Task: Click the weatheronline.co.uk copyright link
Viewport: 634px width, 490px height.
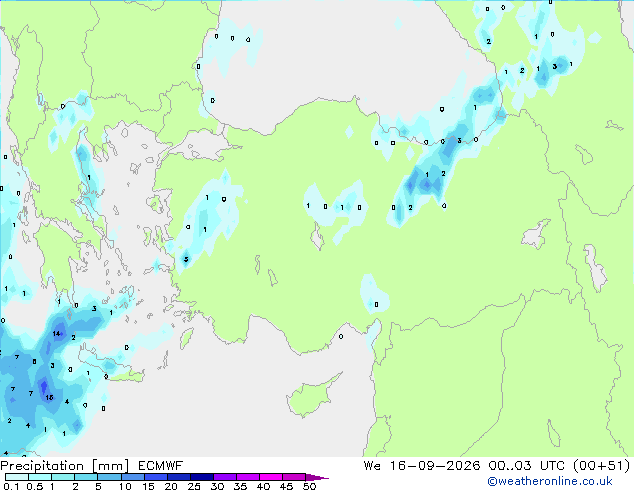Action: 550,481
